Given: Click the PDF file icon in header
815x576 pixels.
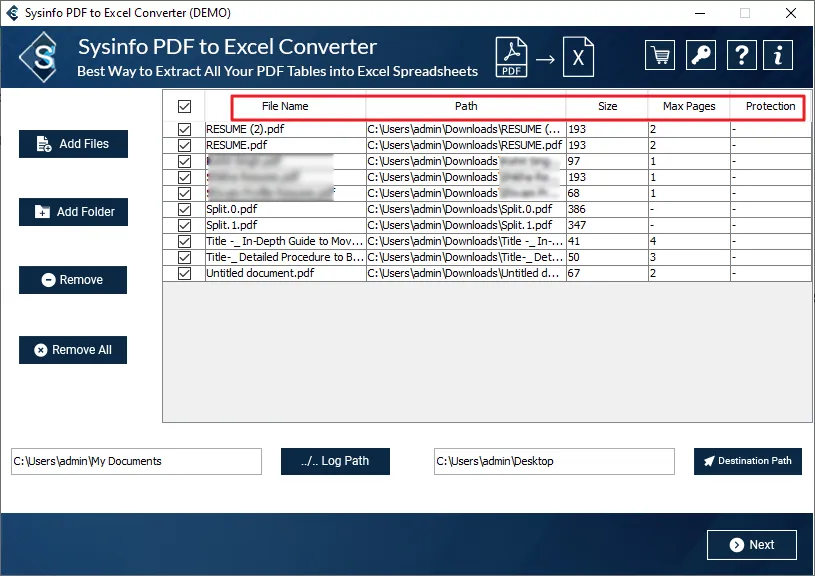Looking at the screenshot, I should pyautogui.click(x=512, y=59).
